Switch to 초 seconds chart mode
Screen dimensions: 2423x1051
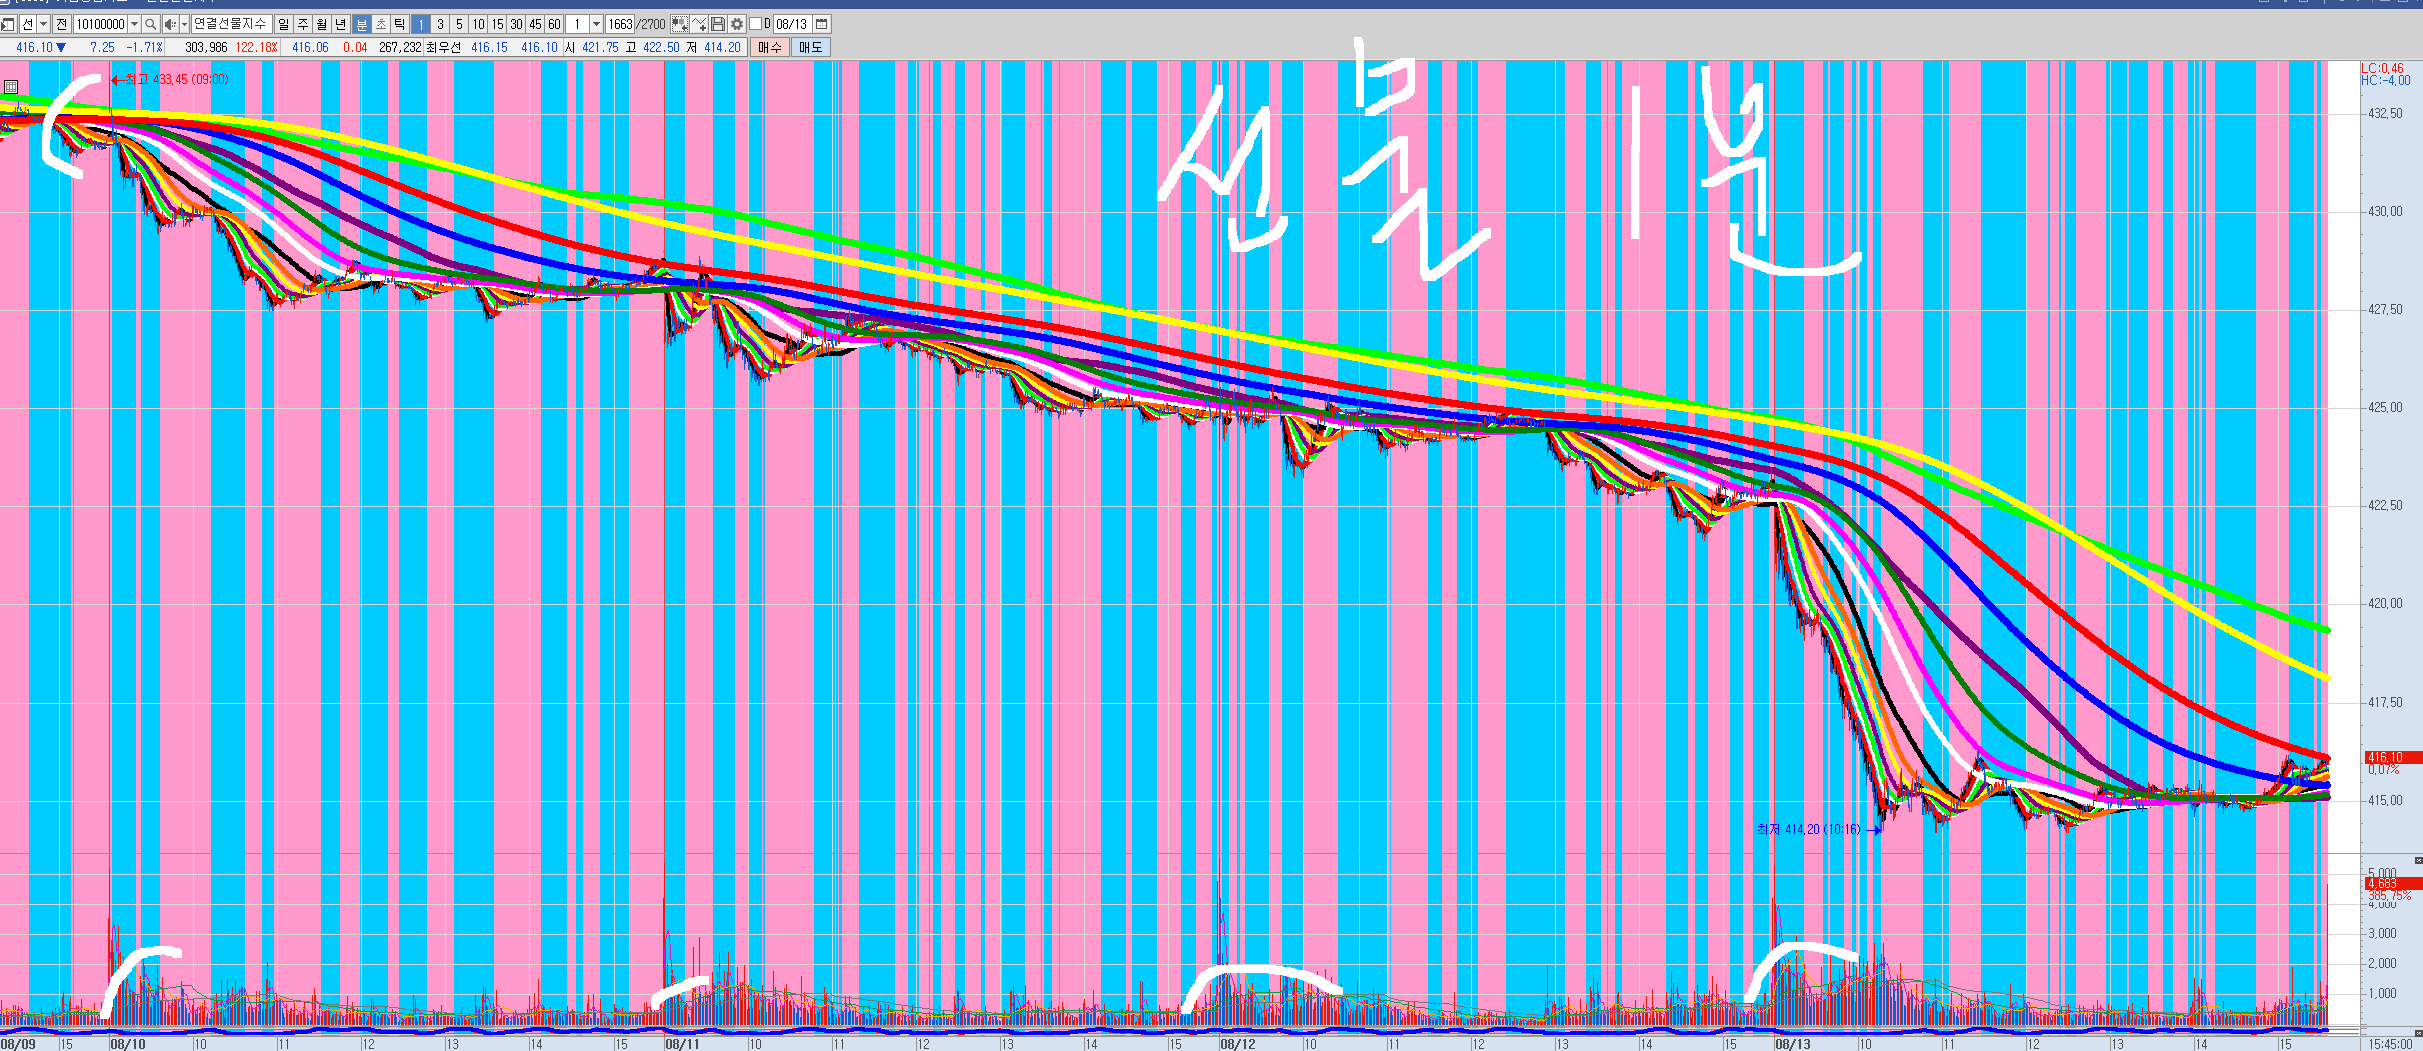click(381, 24)
